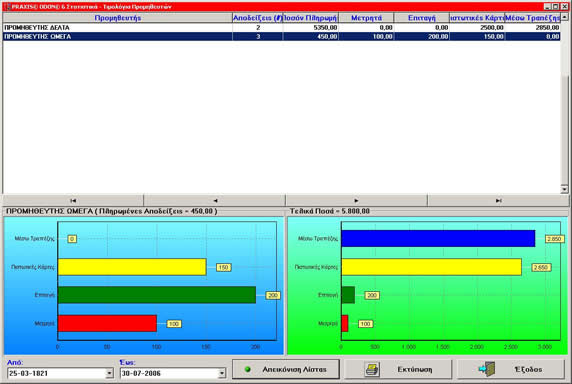Click Μετρητά column header
572x384 pixels.
point(366,18)
